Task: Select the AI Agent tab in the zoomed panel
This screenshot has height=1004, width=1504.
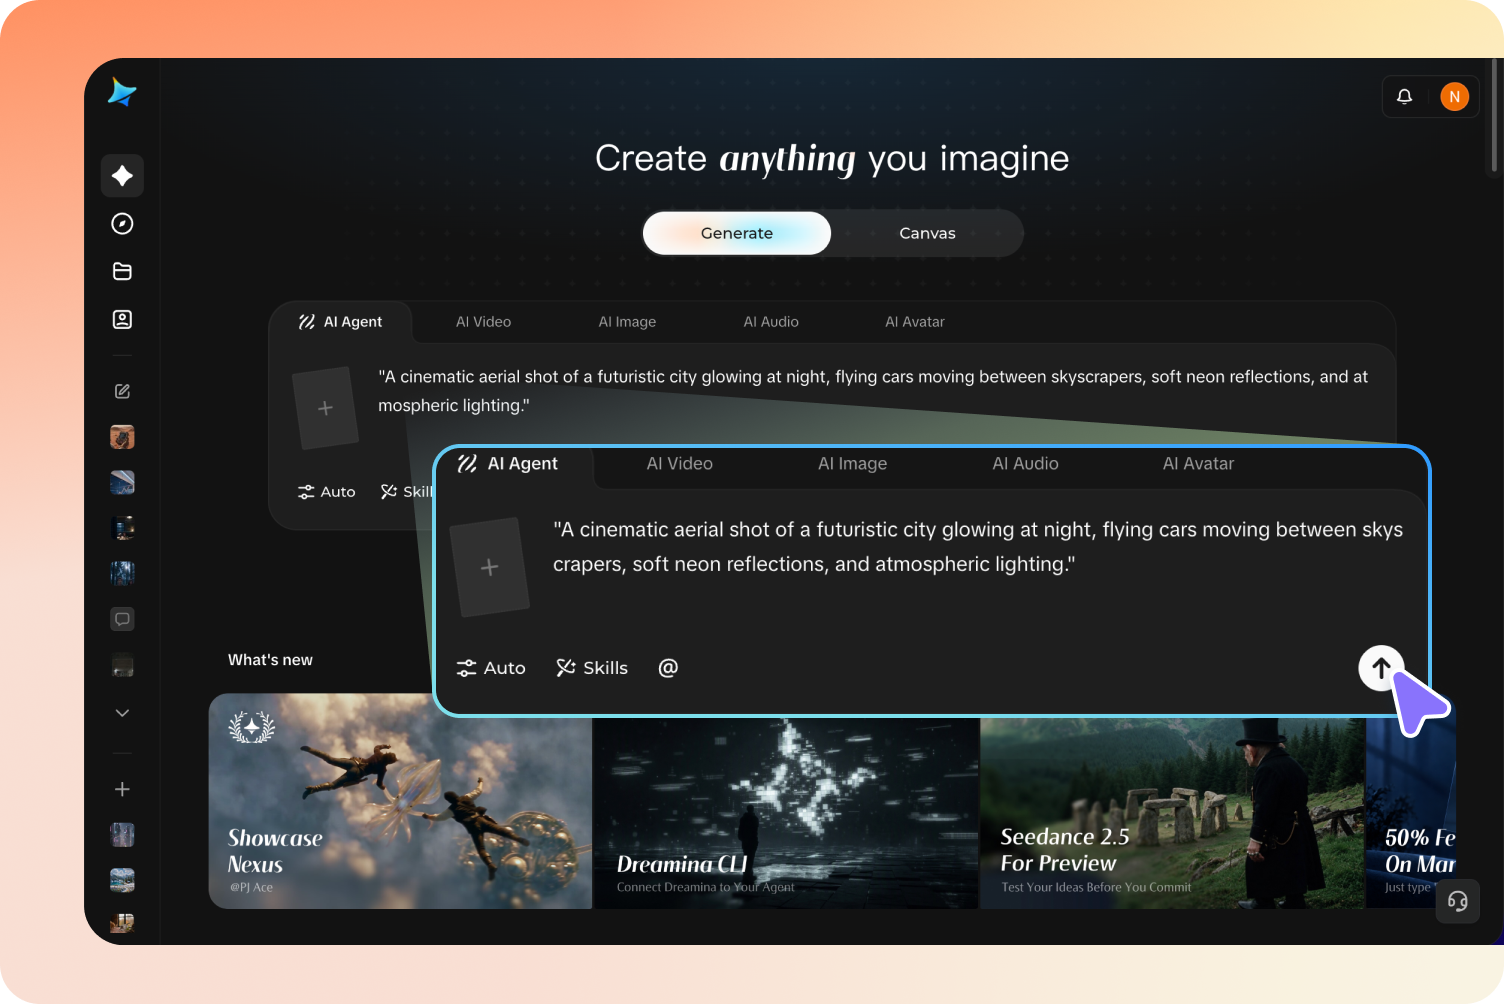Action: coord(508,464)
